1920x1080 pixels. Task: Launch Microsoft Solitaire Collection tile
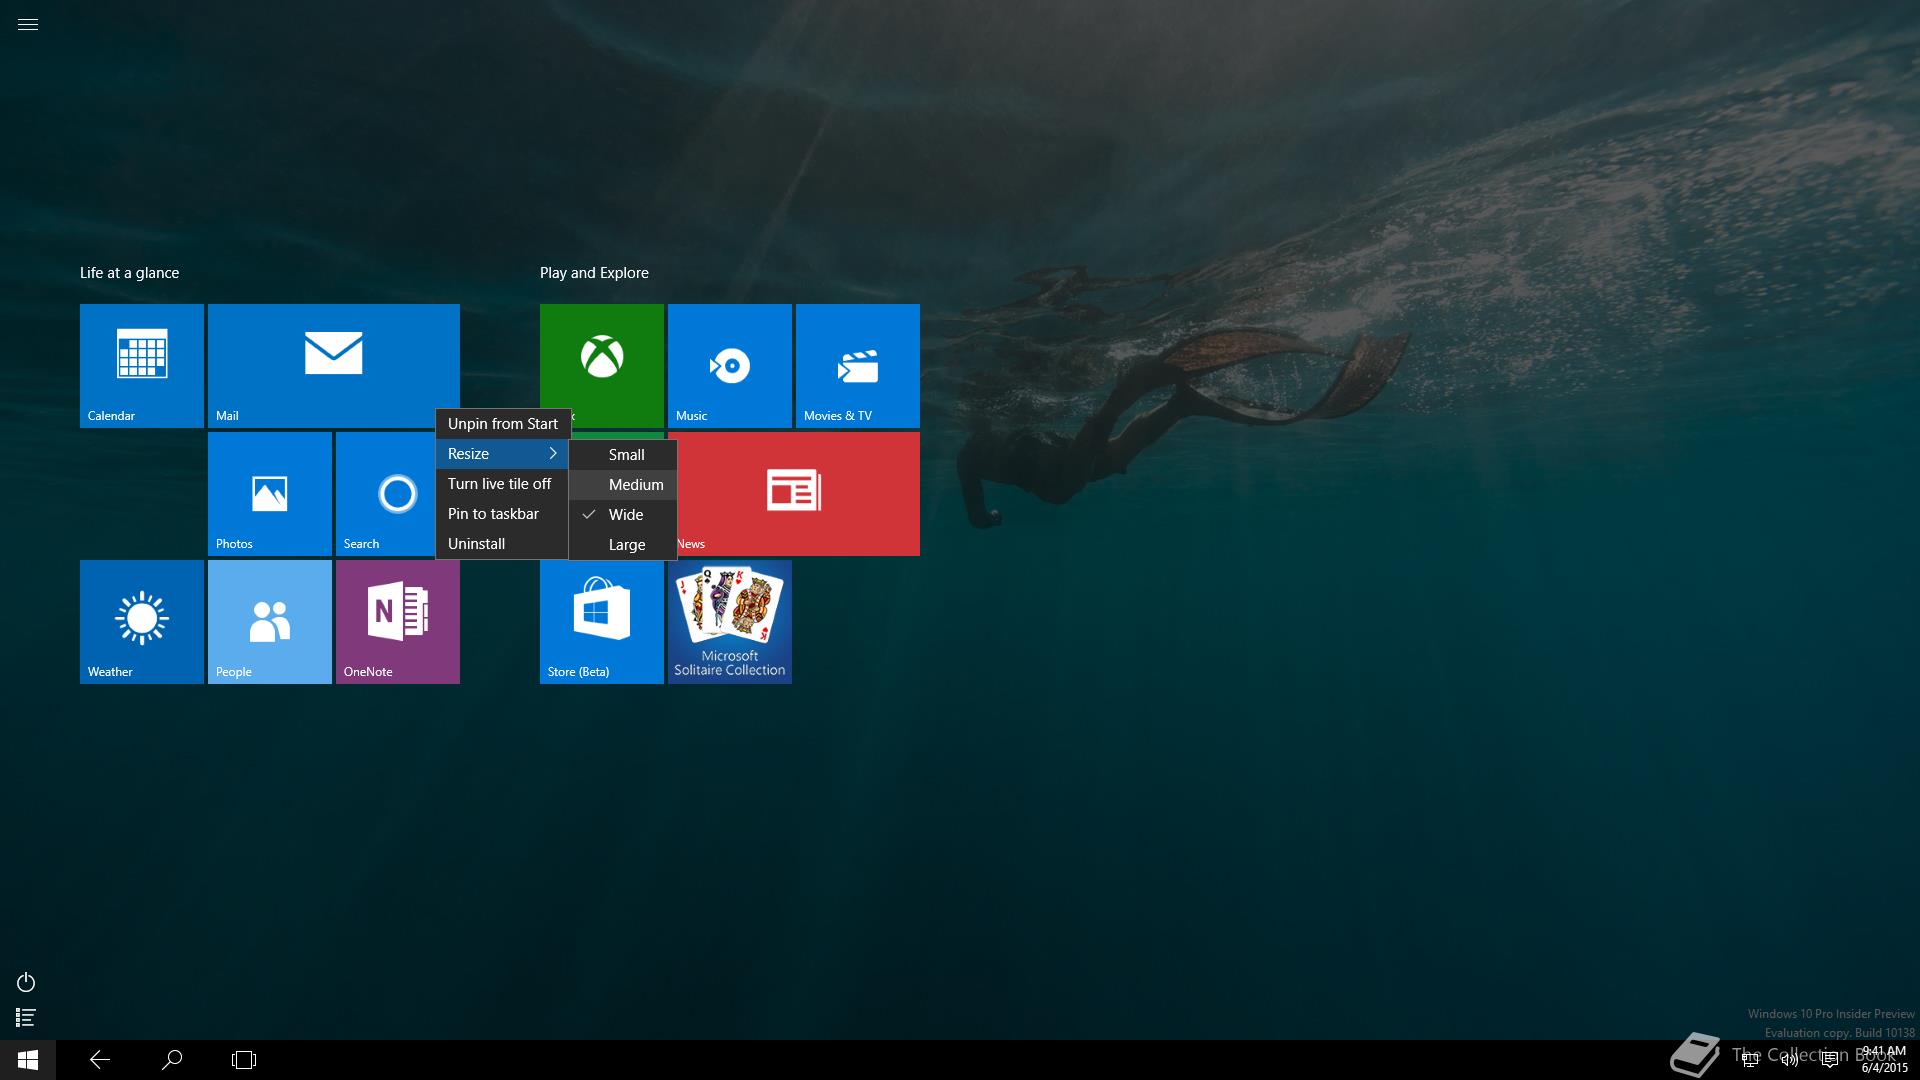[730, 622]
